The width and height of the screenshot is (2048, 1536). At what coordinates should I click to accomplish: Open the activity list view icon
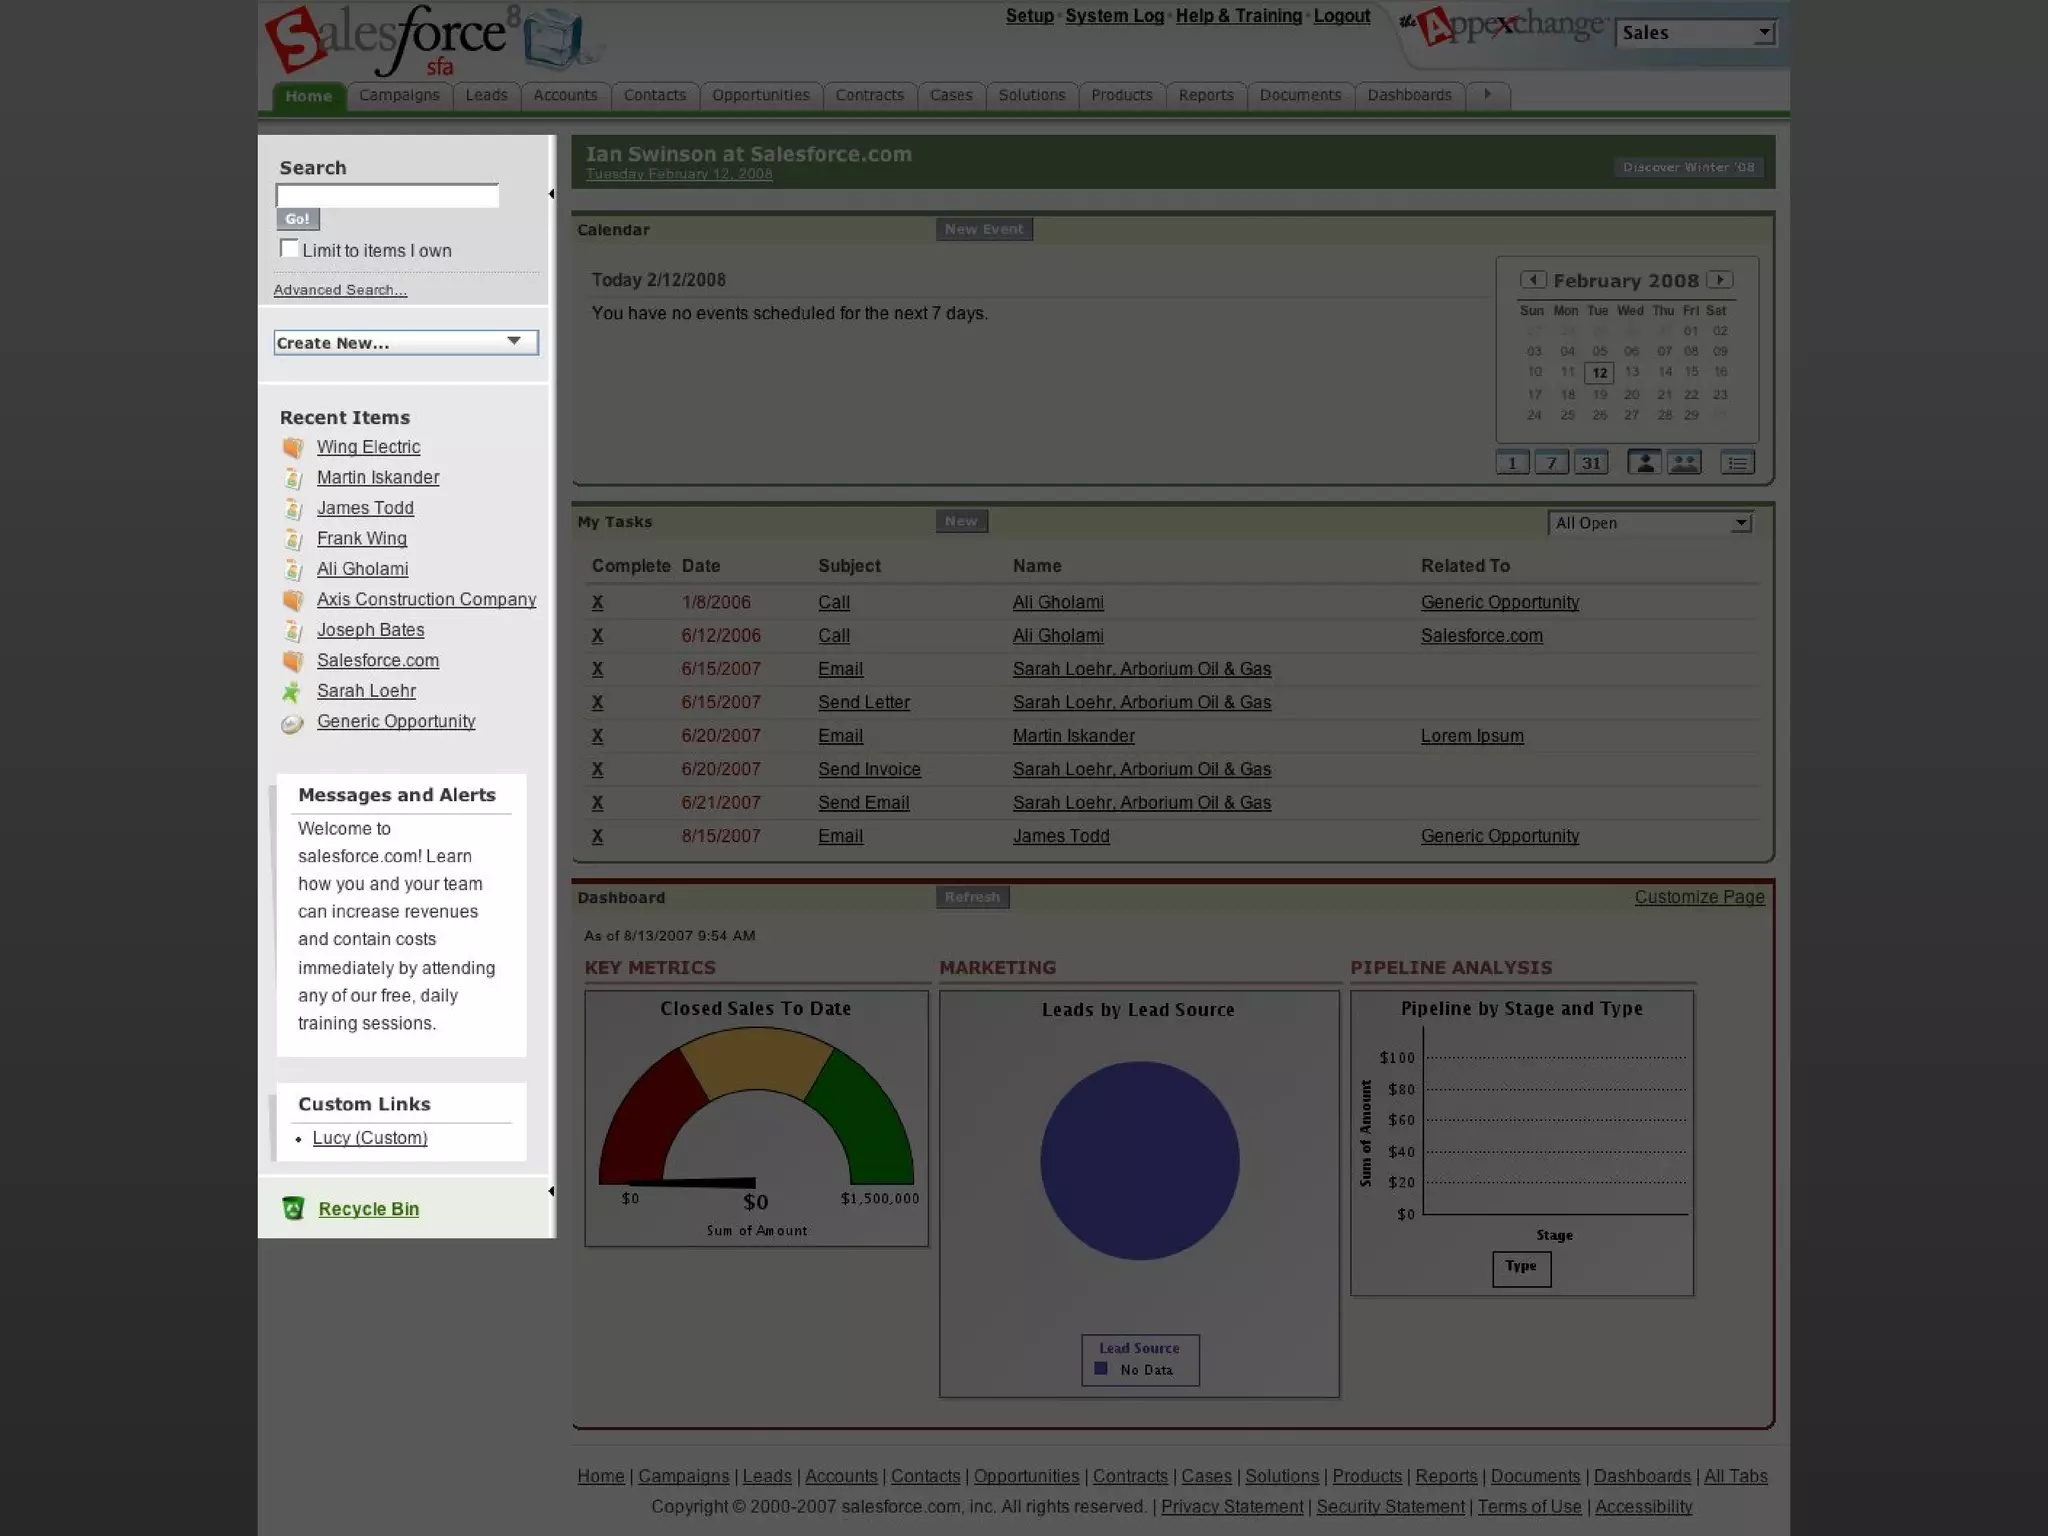pyautogui.click(x=1737, y=463)
